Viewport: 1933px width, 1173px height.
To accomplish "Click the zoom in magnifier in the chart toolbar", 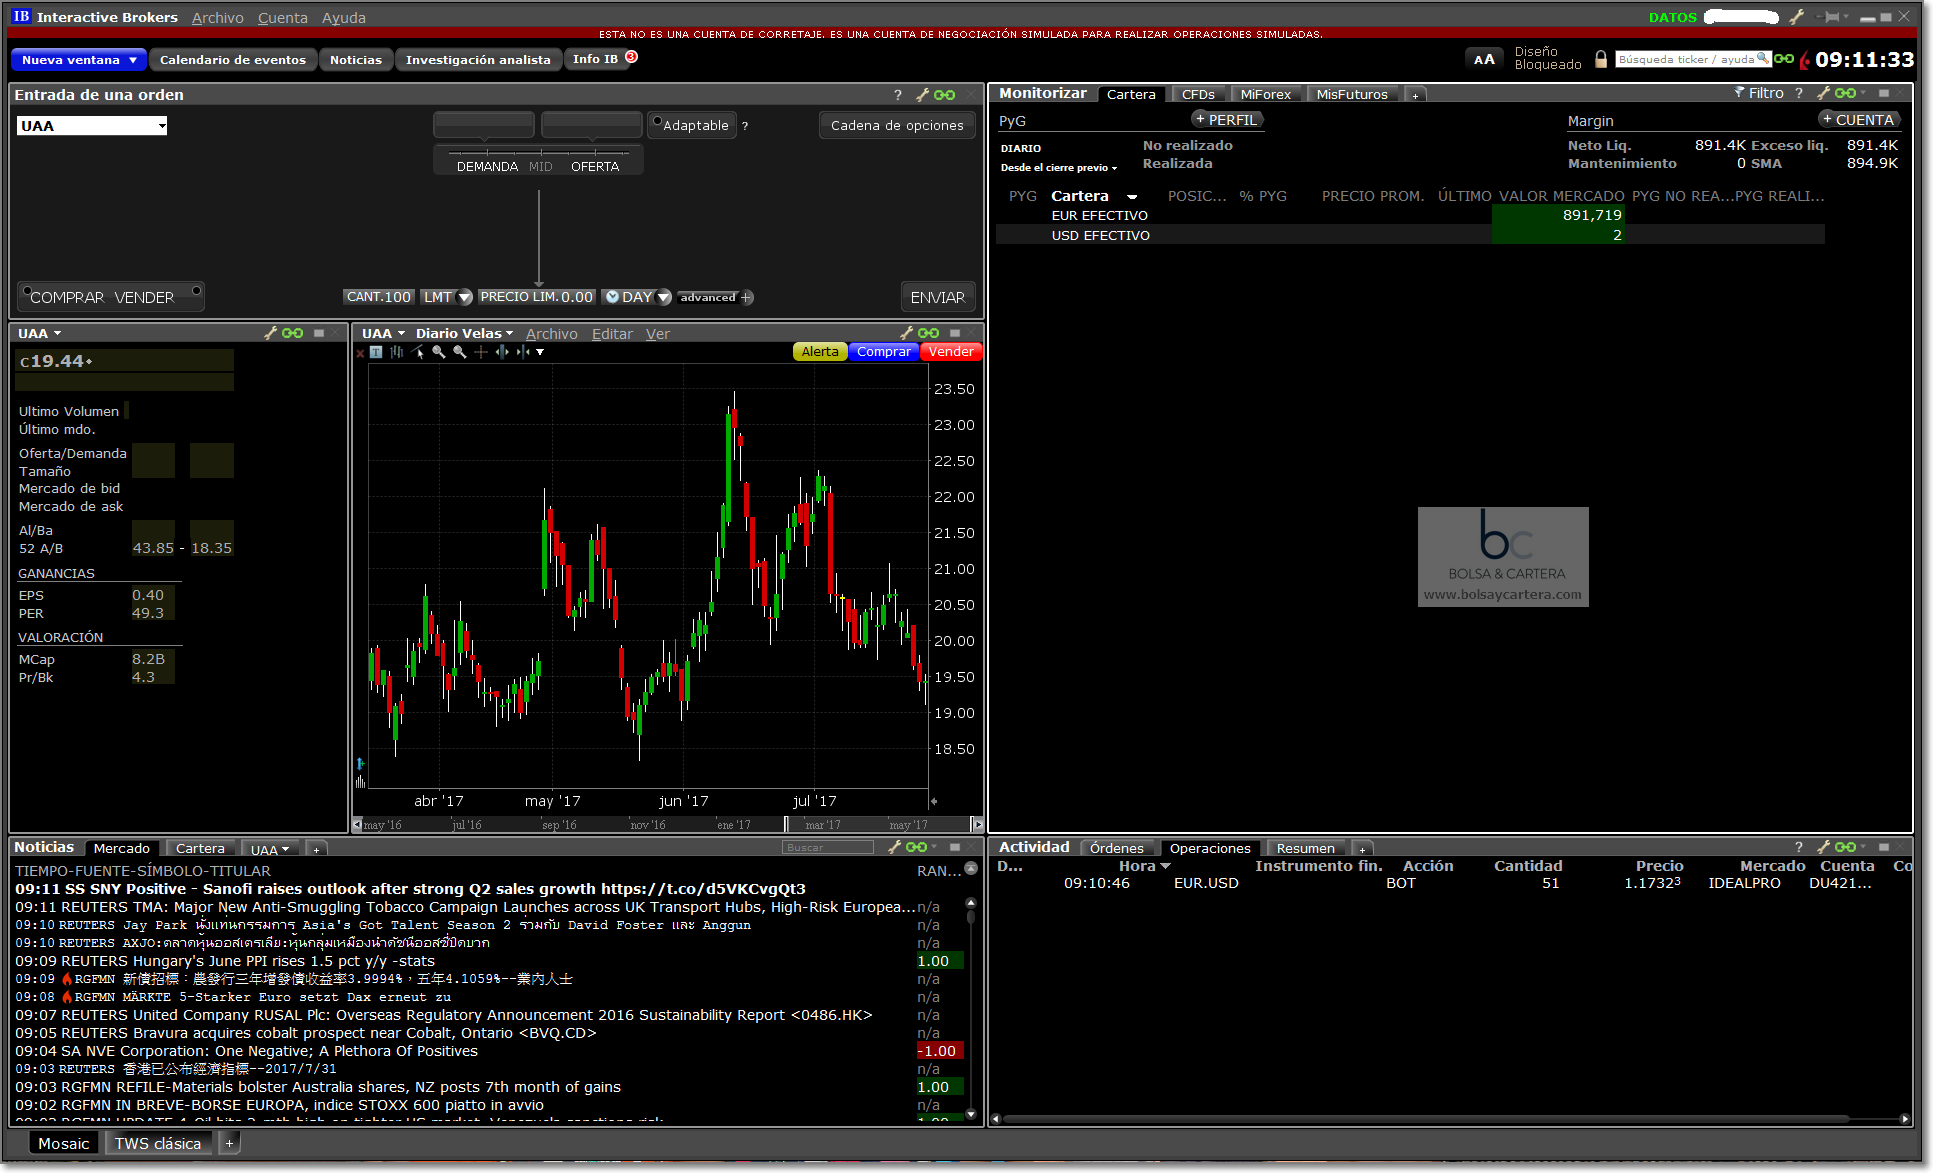I will [438, 352].
